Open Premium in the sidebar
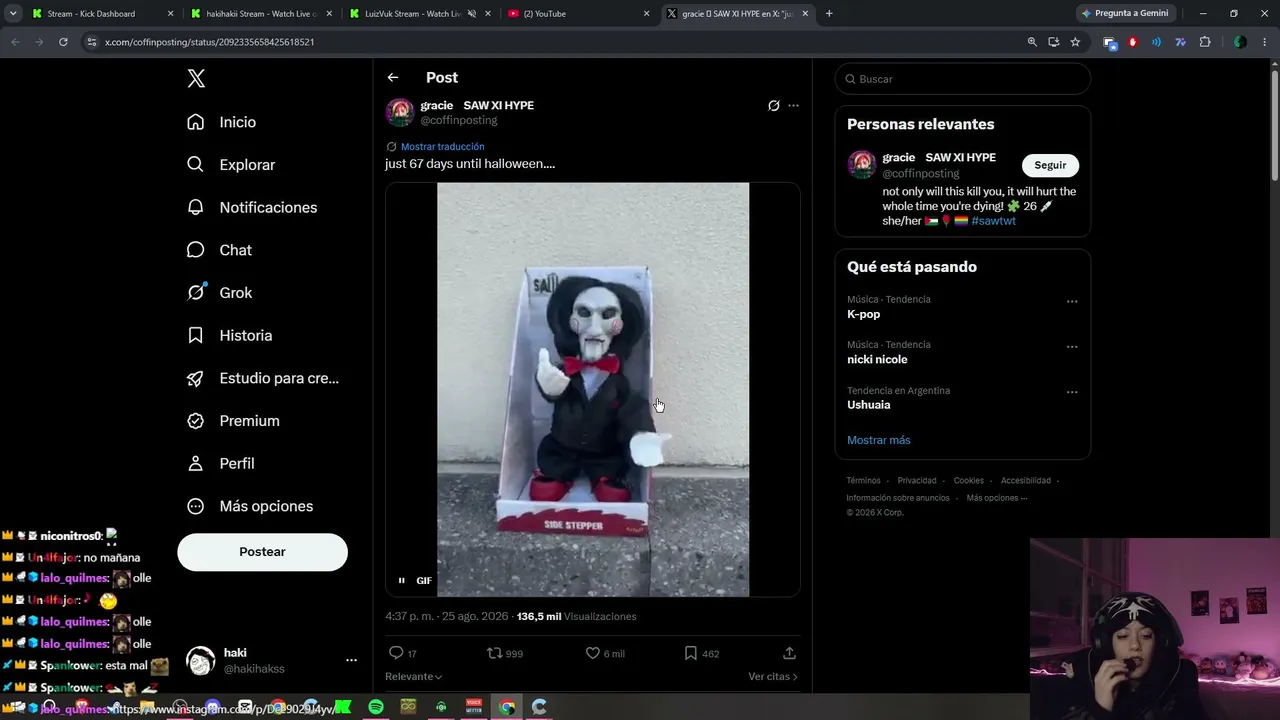This screenshot has height=720, width=1280. (233, 421)
